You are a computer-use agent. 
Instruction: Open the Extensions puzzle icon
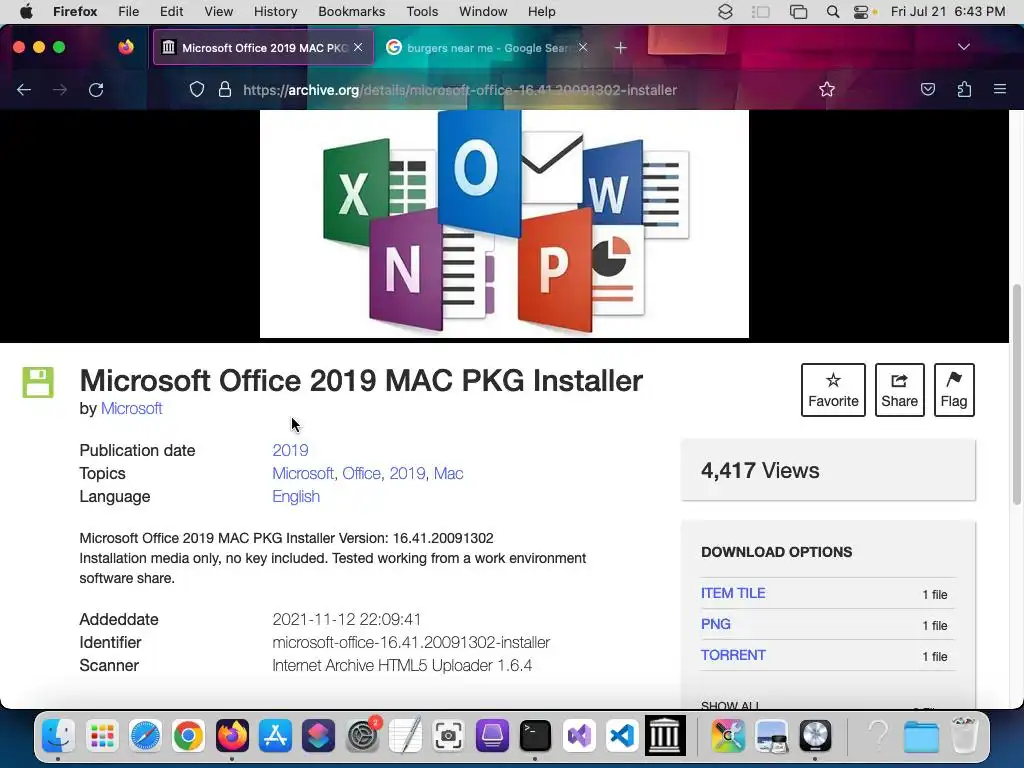coord(964,89)
